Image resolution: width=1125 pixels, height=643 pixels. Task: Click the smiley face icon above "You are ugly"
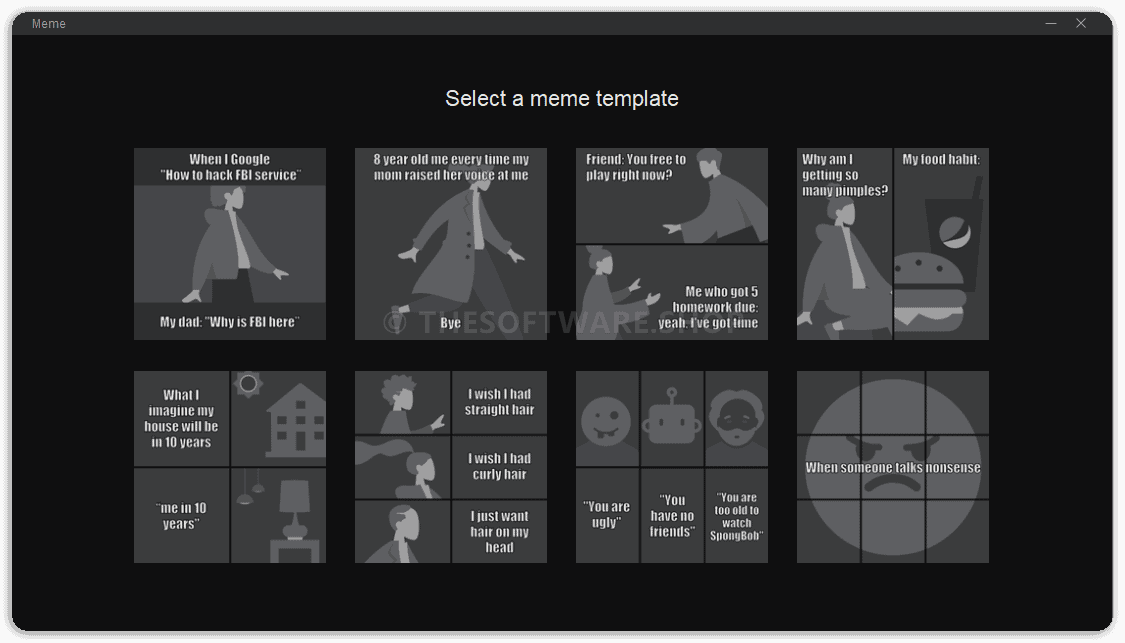(x=606, y=421)
